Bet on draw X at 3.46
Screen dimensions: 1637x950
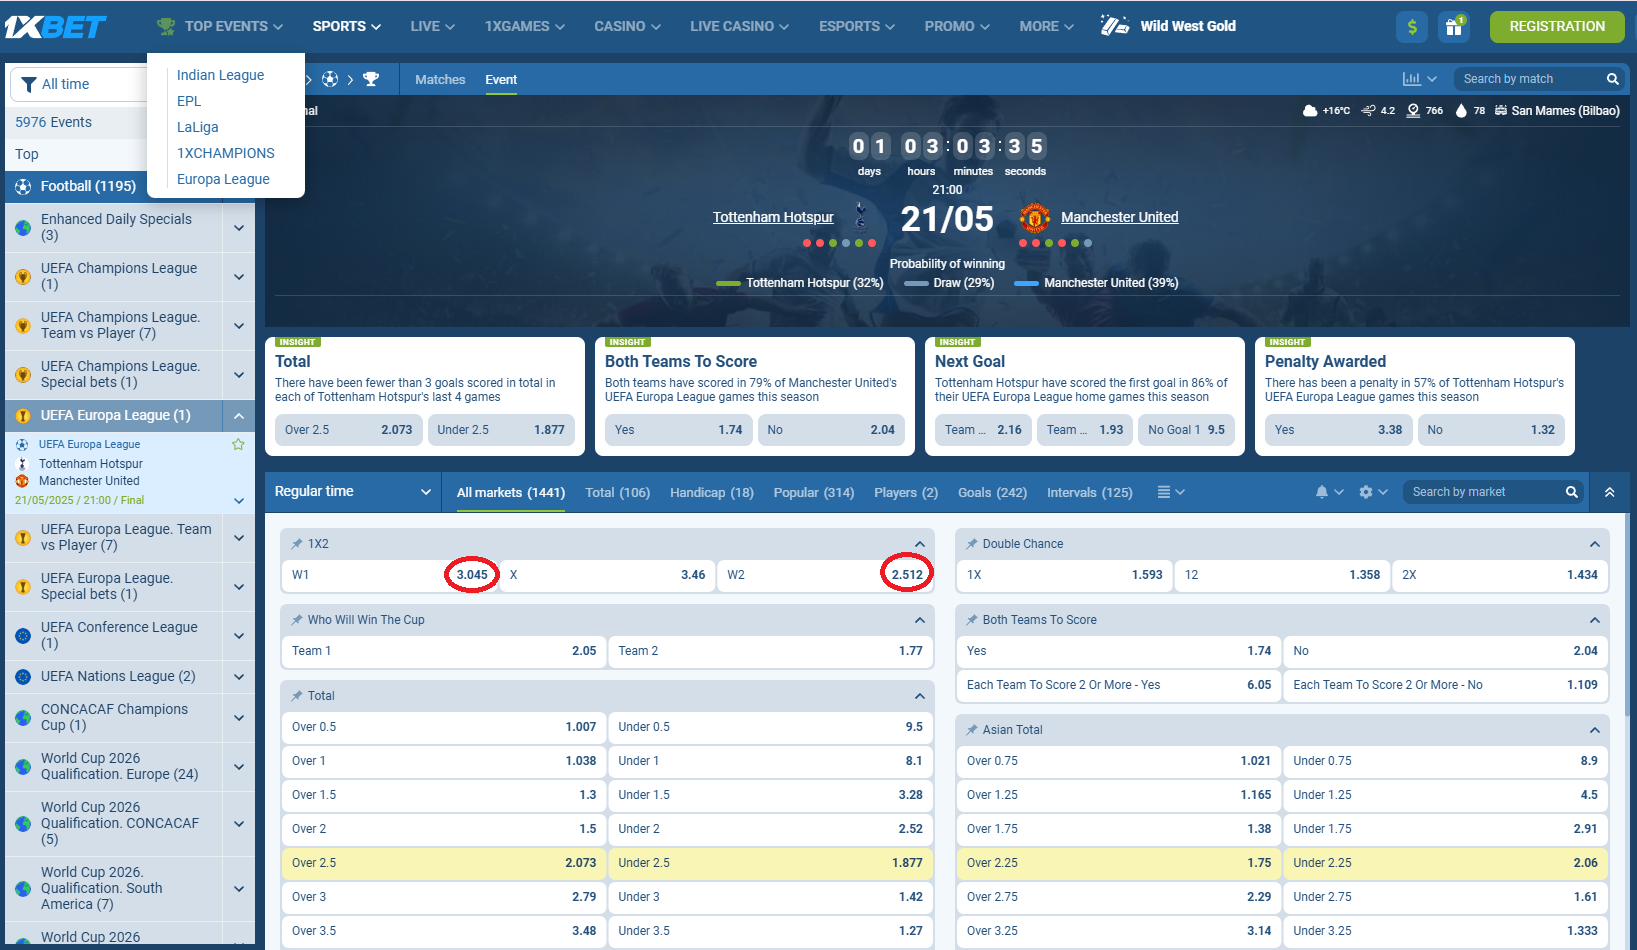pyautogui.click(x=607, y=575)
